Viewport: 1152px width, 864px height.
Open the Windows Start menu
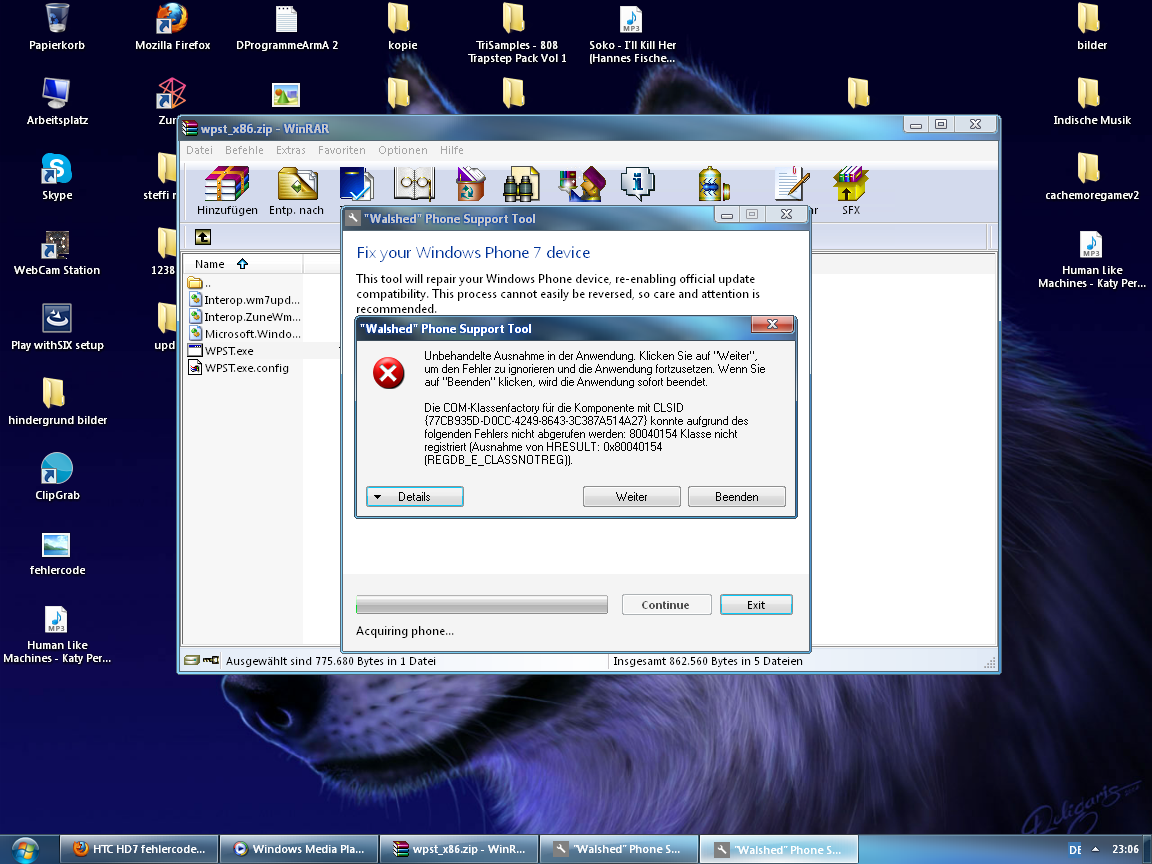point(24,850)
